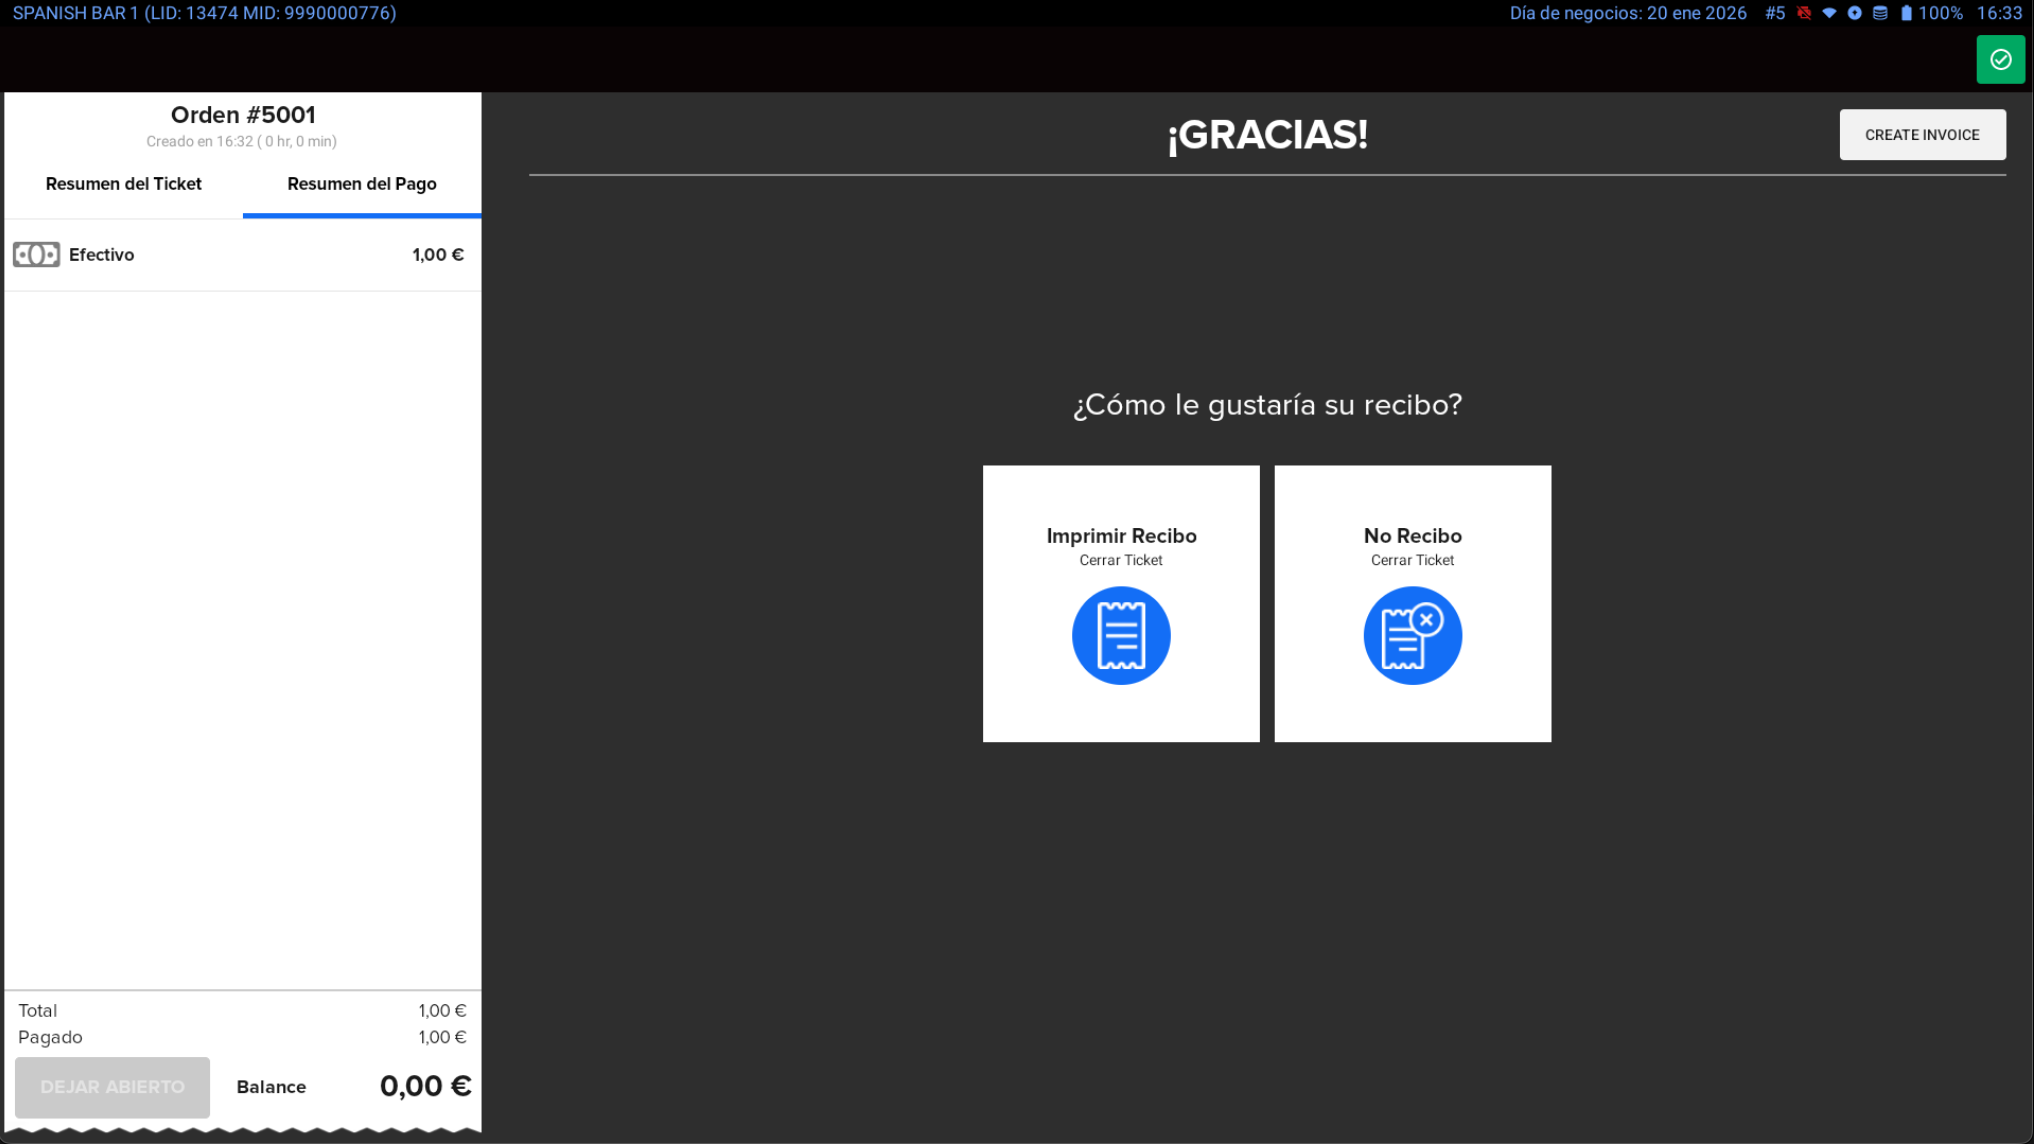This screenshot has height=1144, width=2034.
Task: Tap the Imprimir Recibo receipt icon
Action: point(1120,635)
